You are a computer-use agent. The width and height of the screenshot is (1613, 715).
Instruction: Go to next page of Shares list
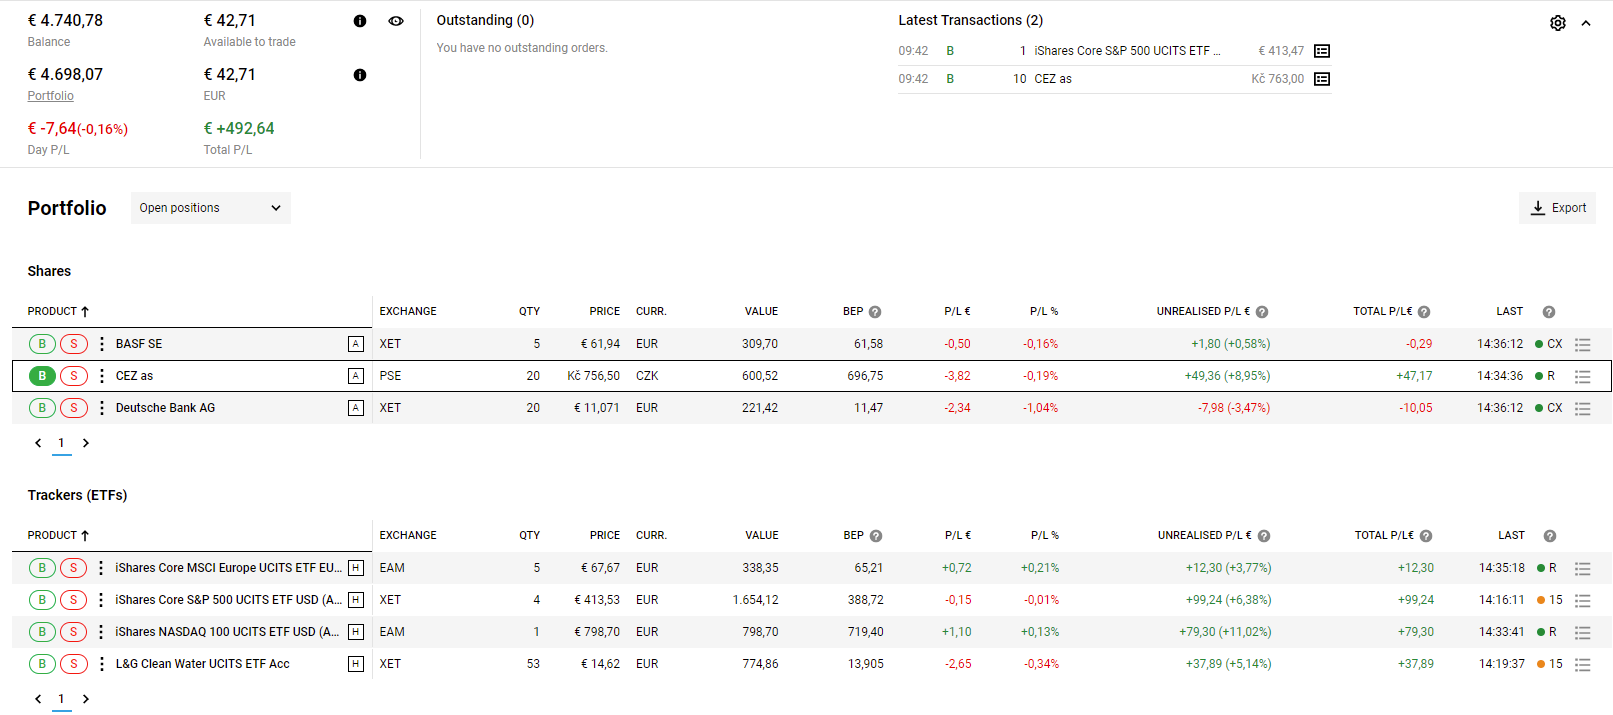point(86,443)
